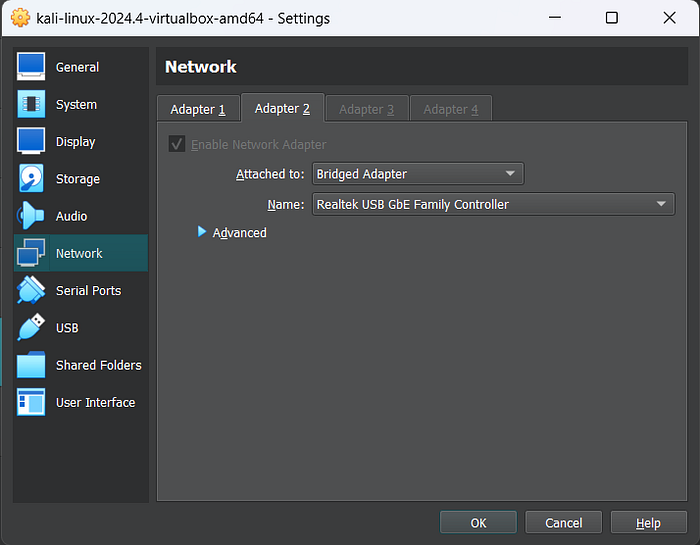Viewport: 700px width, 545px height.
Task: Minimize the Settings window
Action: point(555,18)
